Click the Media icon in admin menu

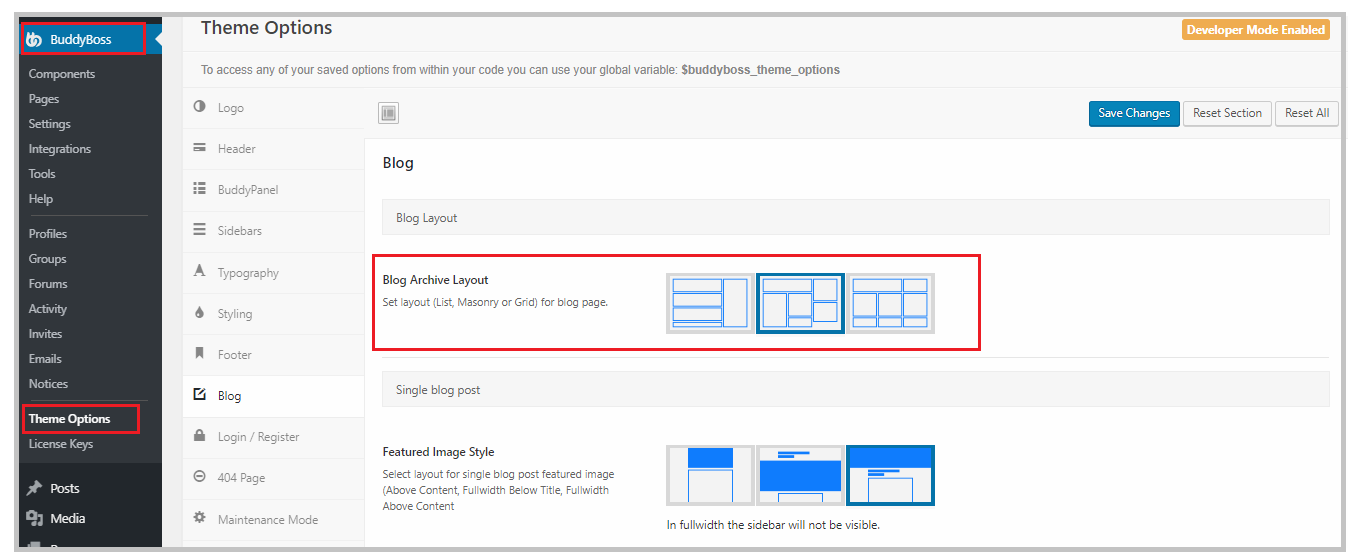34,518
